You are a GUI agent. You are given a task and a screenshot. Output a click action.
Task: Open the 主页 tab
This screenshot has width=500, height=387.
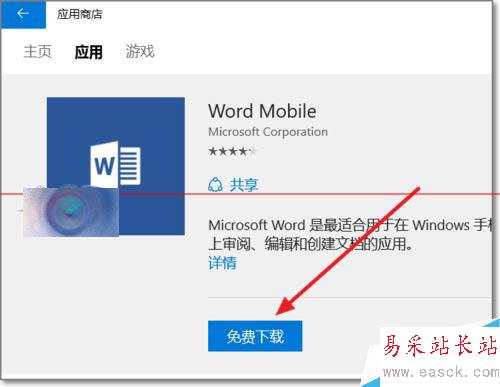coord(37,52)
